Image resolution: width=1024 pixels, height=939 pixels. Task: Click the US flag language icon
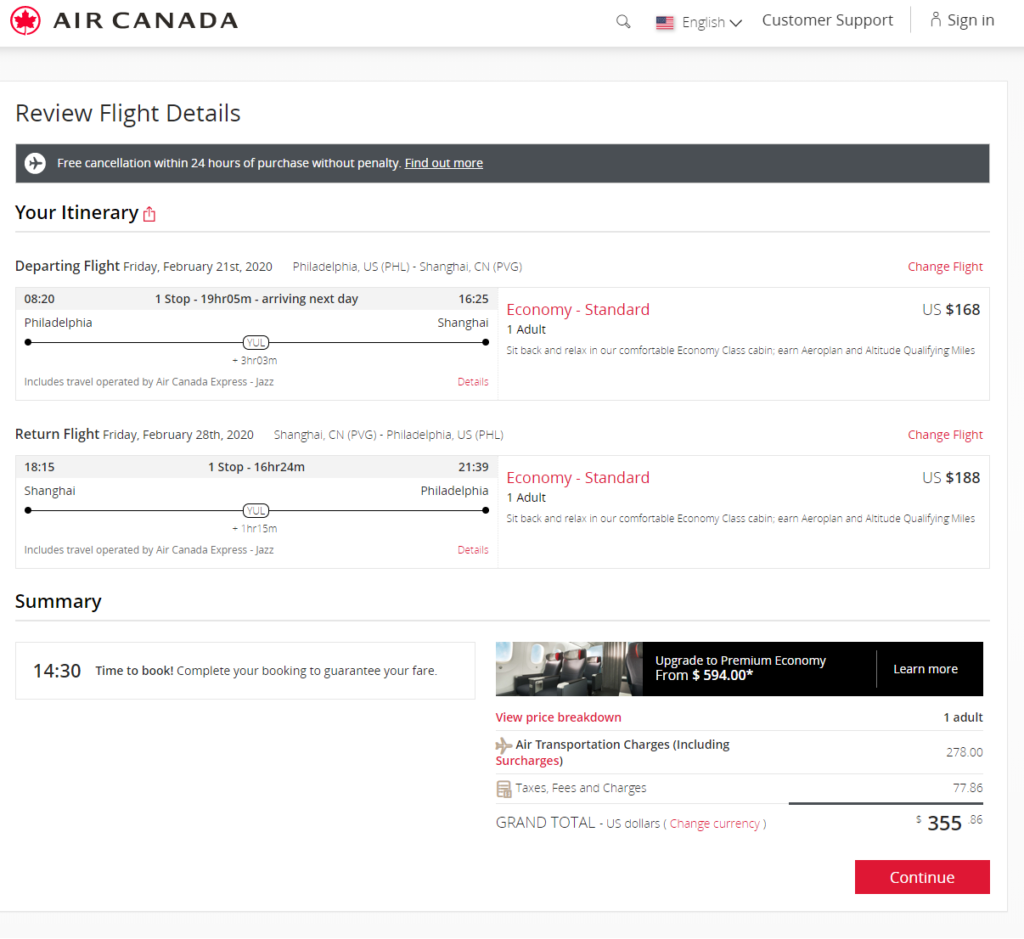coord(664,23)
